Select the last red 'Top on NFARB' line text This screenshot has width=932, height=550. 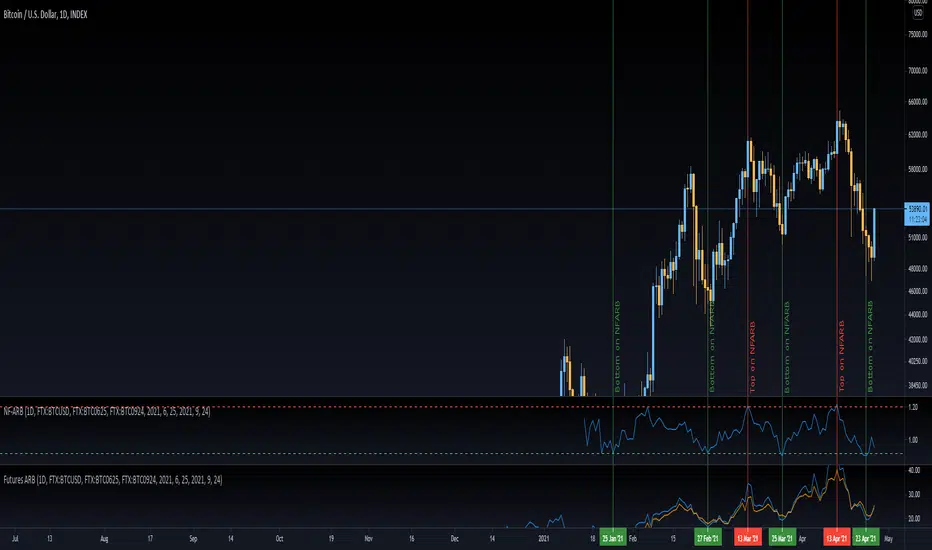coord(842,356)
